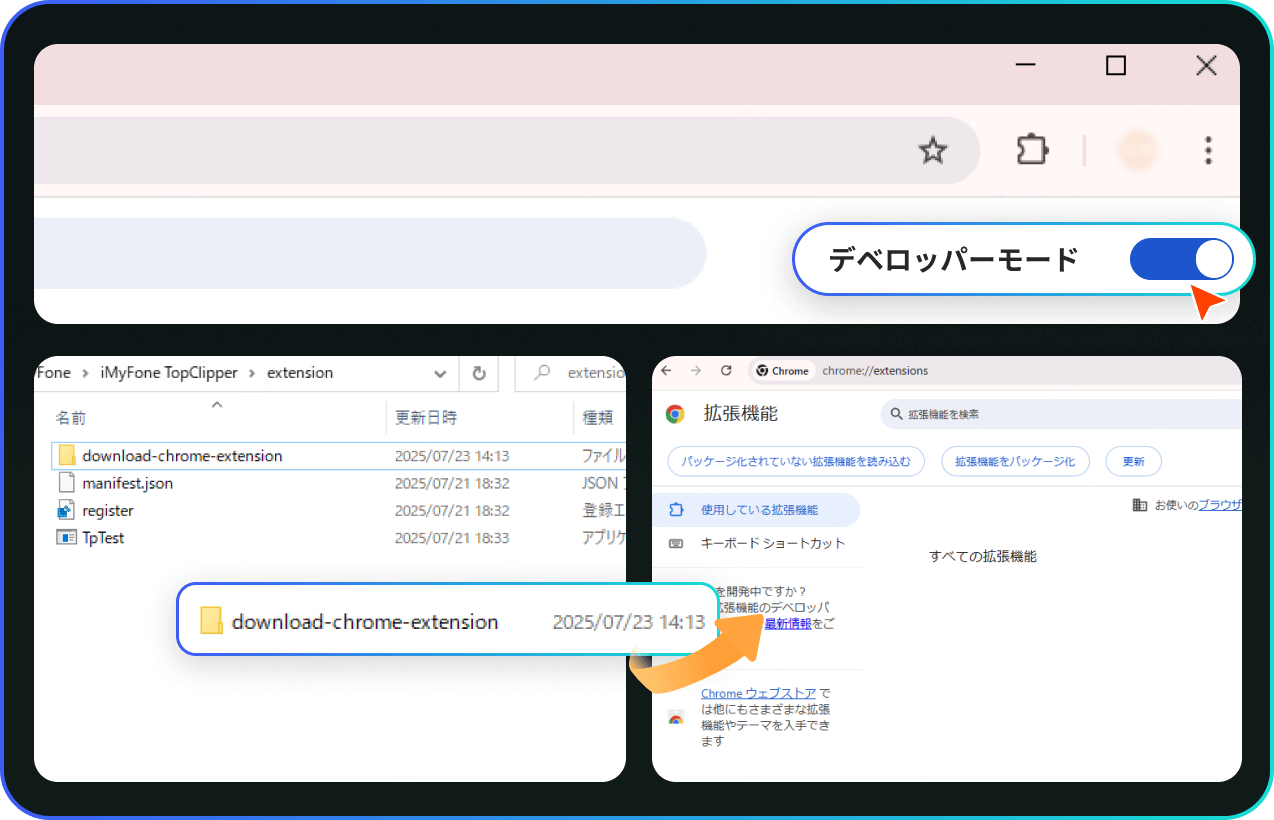
Task: Sort by 名前 column header
Action: pos(70,417)
